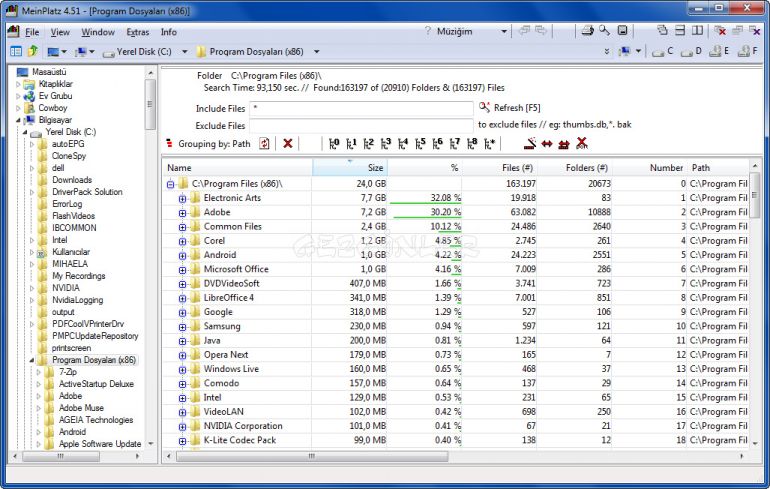Click the folder tree vertical scrollbar thumb
770x489 pixels.
tap(150, 104)
